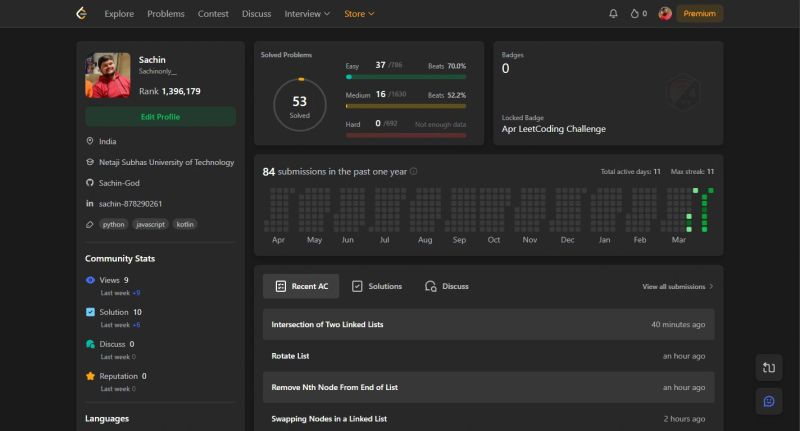The image size is (800, 431).
Task: Open the Problems menu item
Action: 166,14
